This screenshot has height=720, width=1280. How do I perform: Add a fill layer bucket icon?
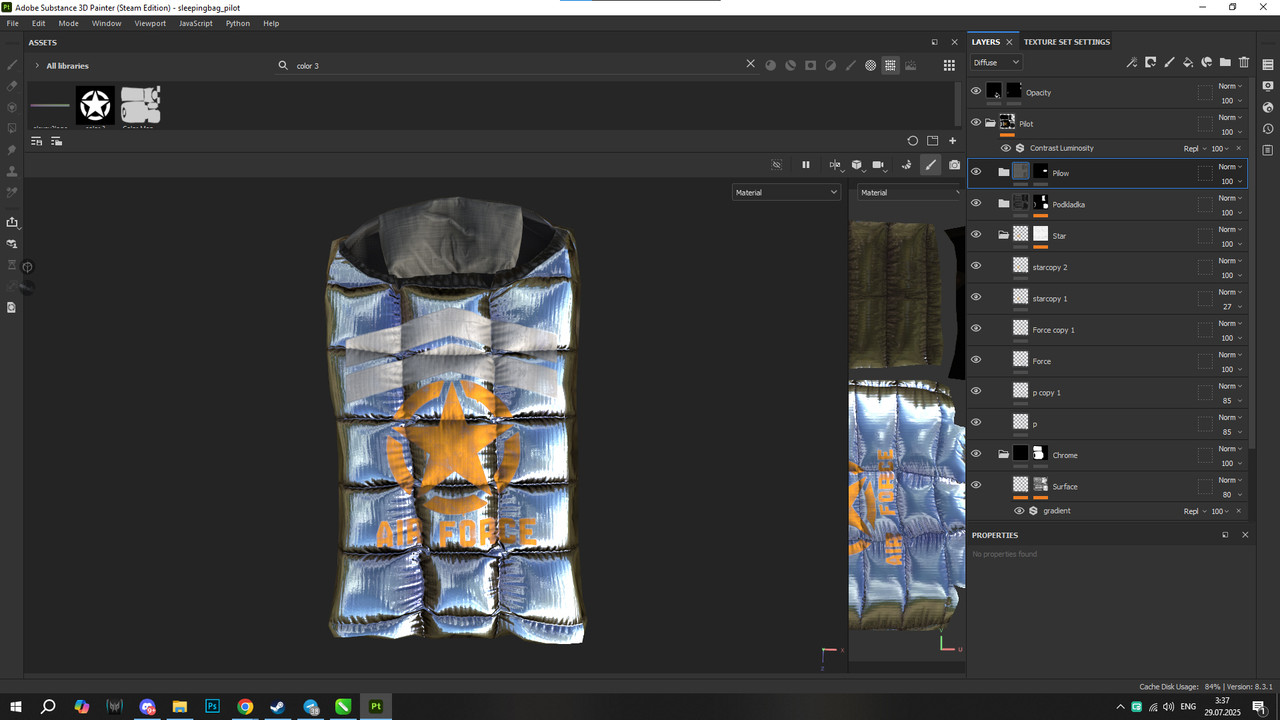point(1188,62)
